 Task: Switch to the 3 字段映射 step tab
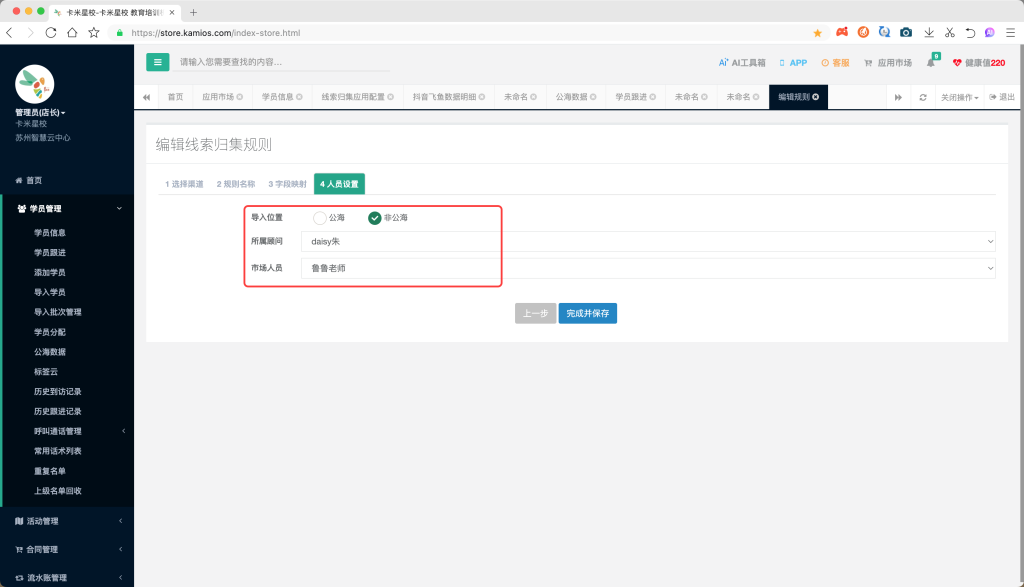286,184
